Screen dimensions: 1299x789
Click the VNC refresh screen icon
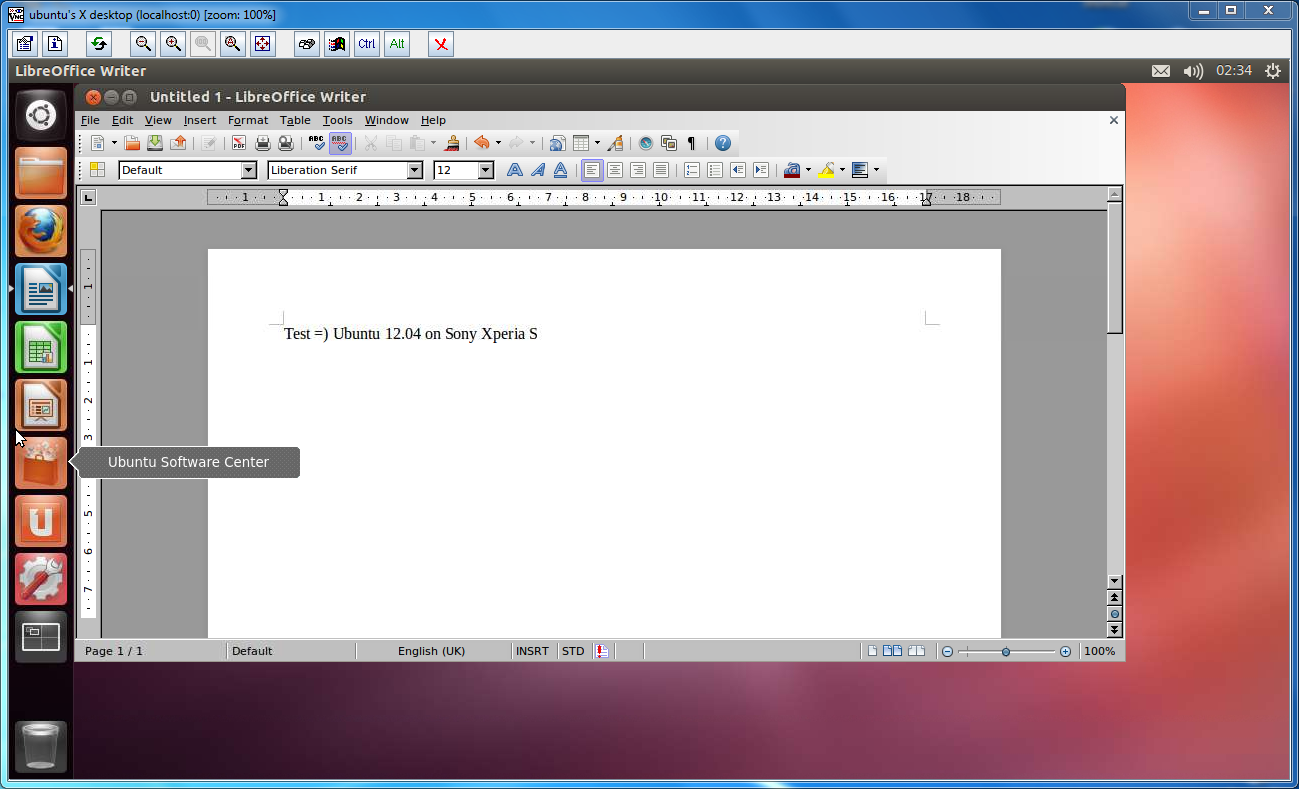click(99, 44)
